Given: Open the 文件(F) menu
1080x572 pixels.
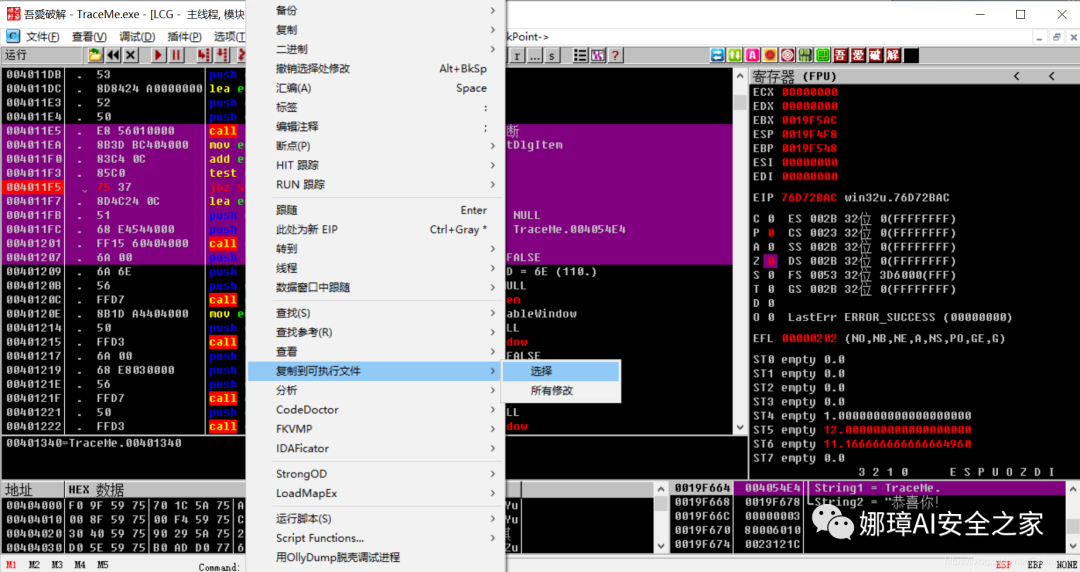Looking at the screenshot, I should tap(42, 37).
